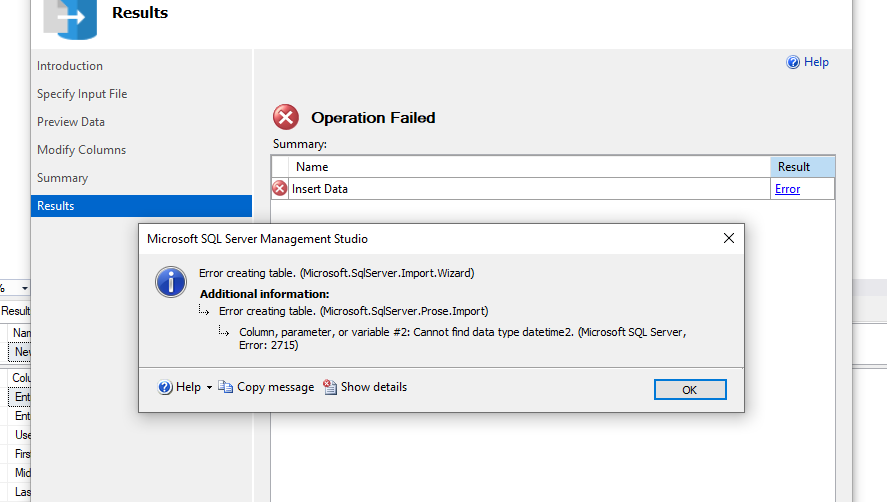This screenshot has width=887, height=502.
Task: Go to the Modify Columns step
Action: [x=81, y=150]
